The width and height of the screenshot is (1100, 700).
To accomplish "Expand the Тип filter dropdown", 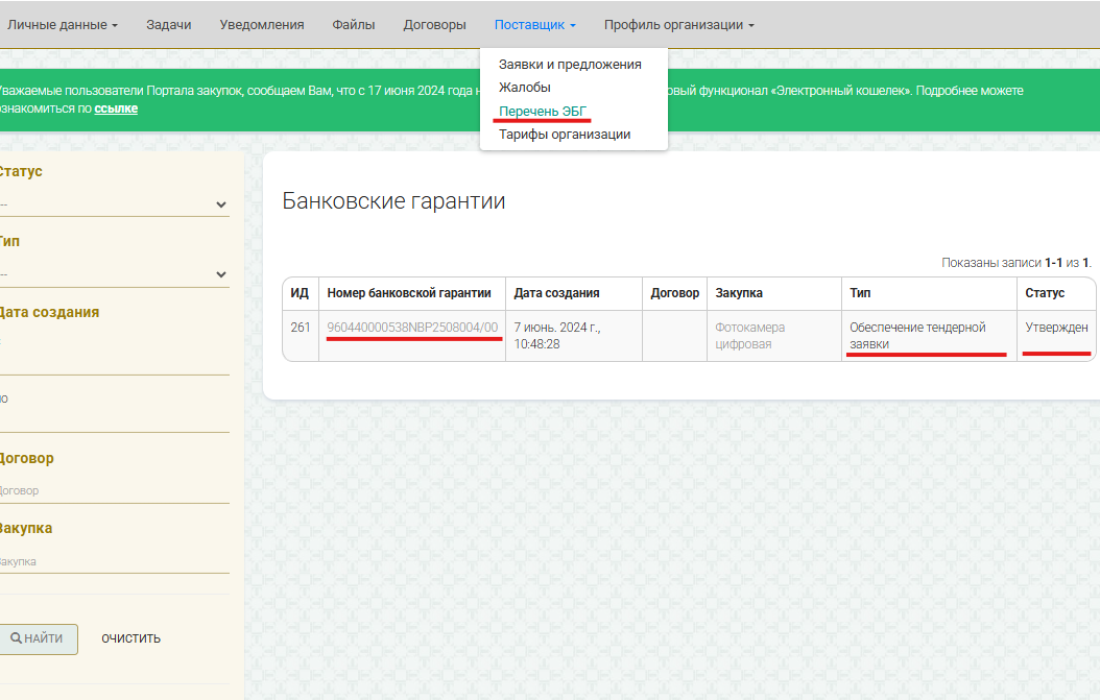I will coord(113,274).
